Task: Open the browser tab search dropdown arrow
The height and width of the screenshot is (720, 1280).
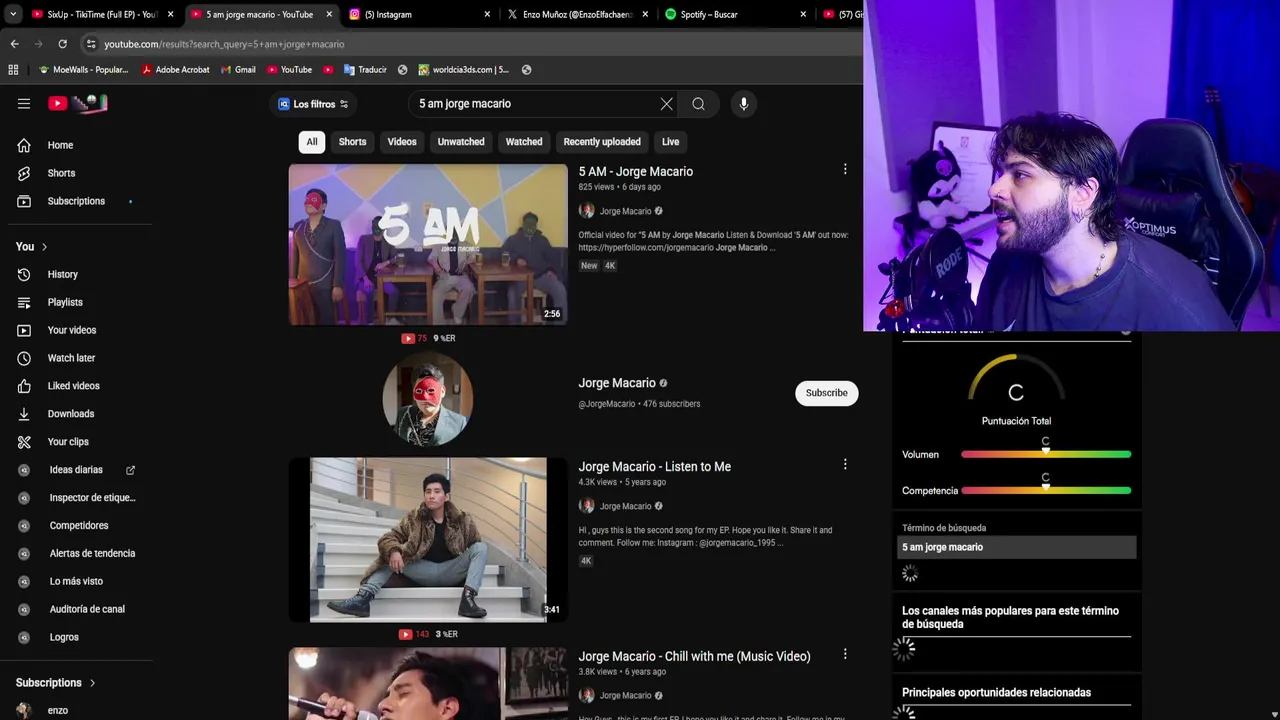Action: point(12,14)
